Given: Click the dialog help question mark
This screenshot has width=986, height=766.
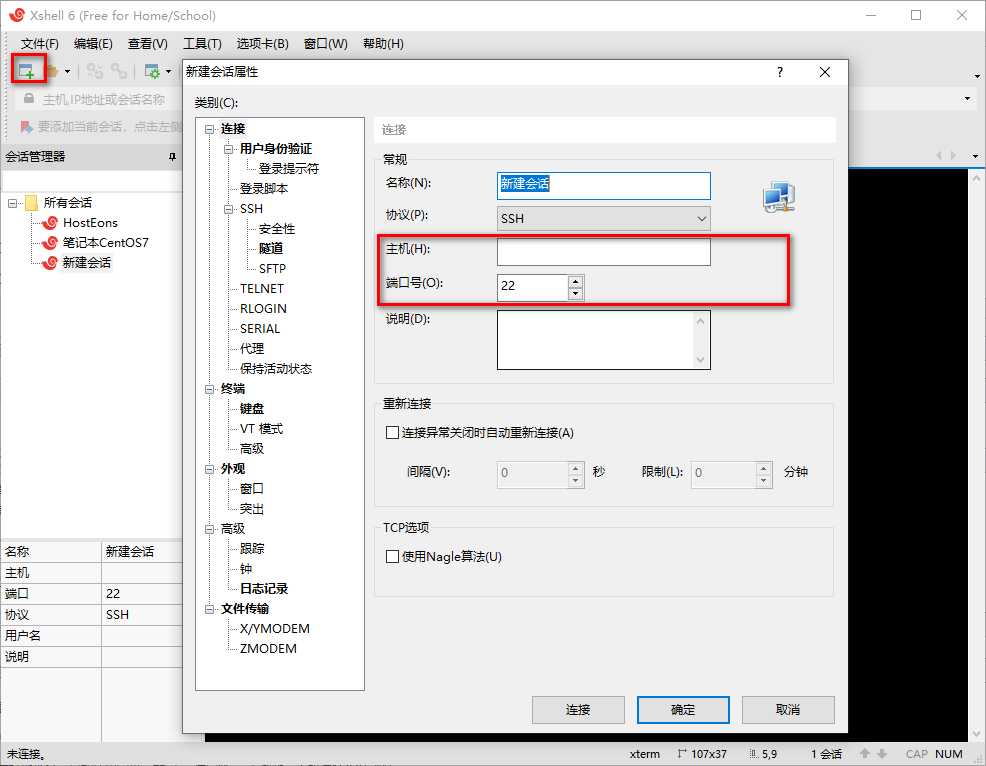Looking at the screenshot, I should [780, 72].
